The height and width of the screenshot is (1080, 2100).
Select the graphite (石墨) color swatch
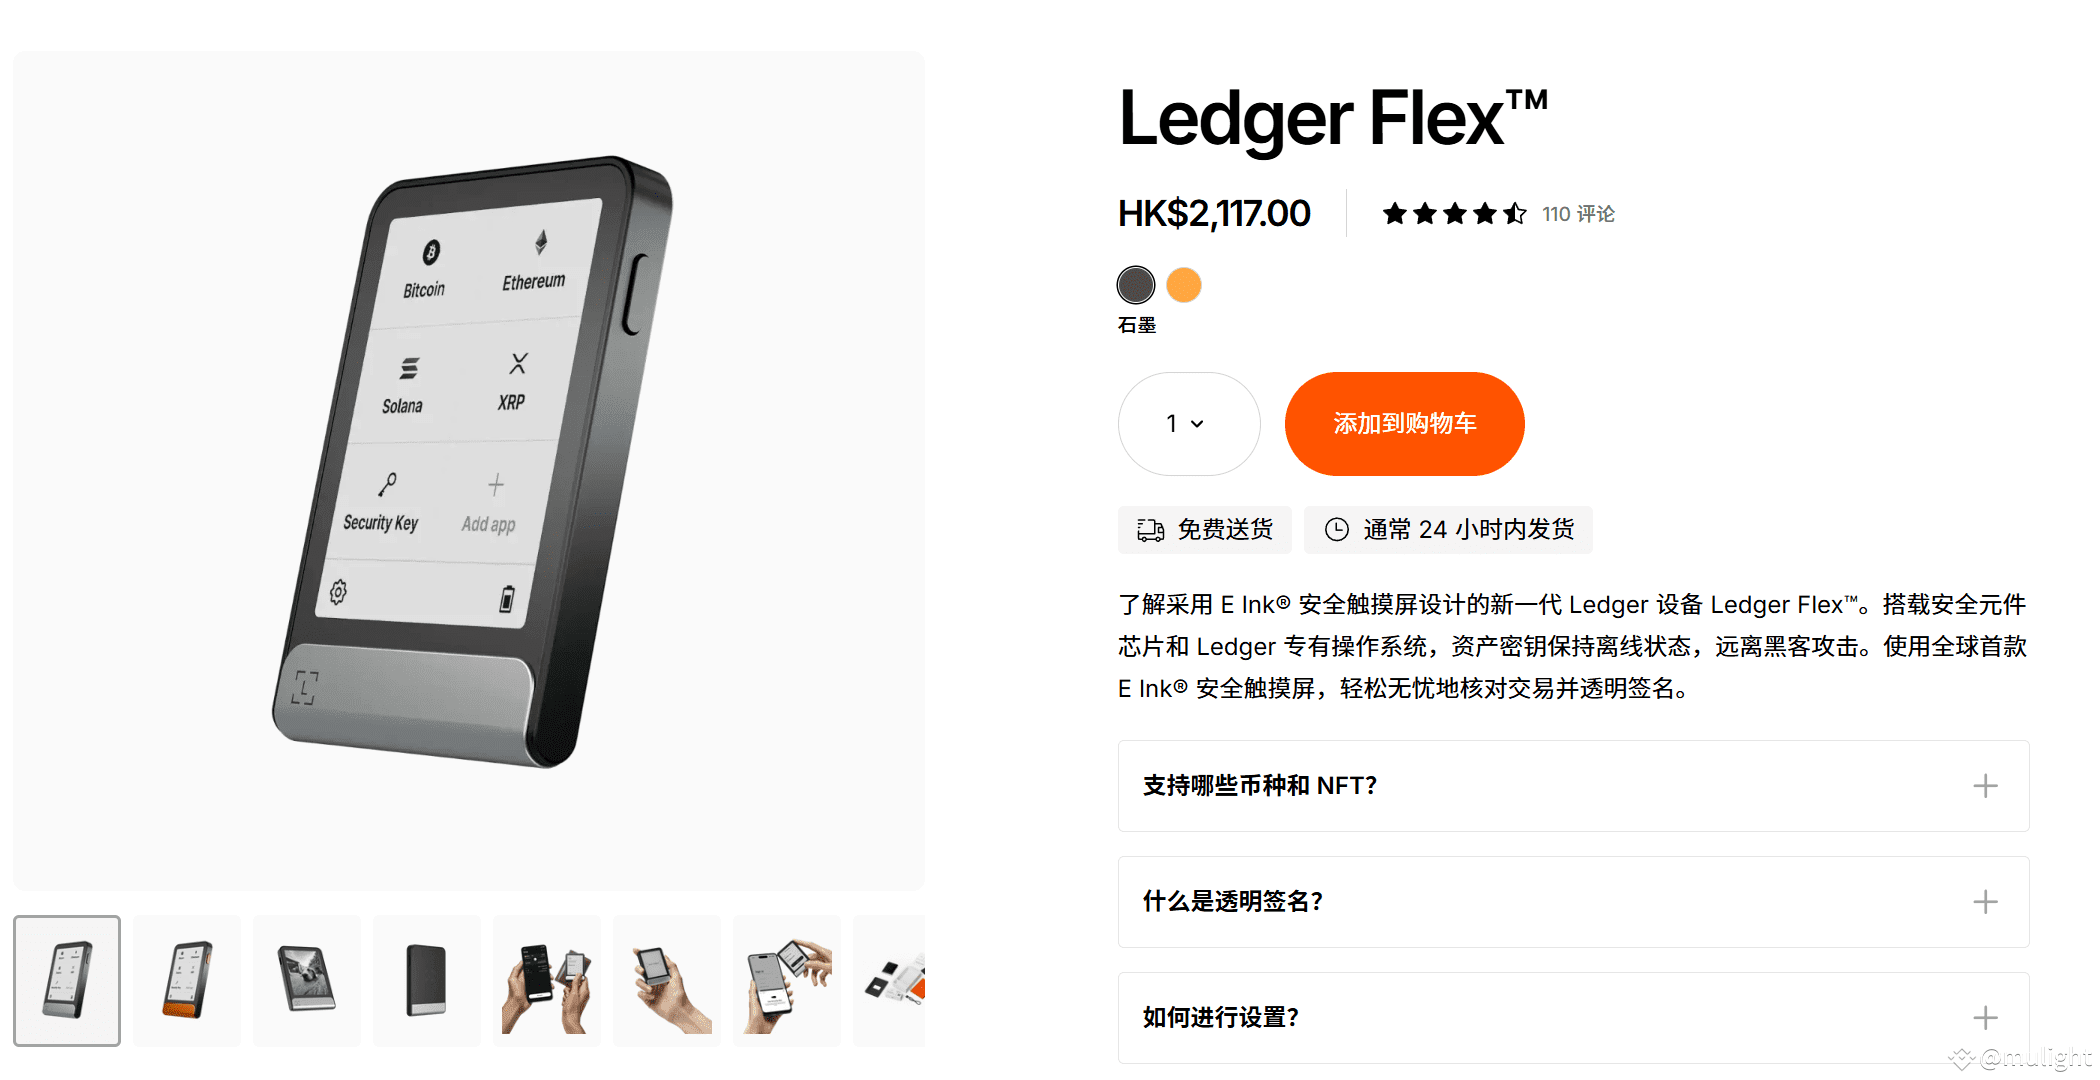(1136, 285)
